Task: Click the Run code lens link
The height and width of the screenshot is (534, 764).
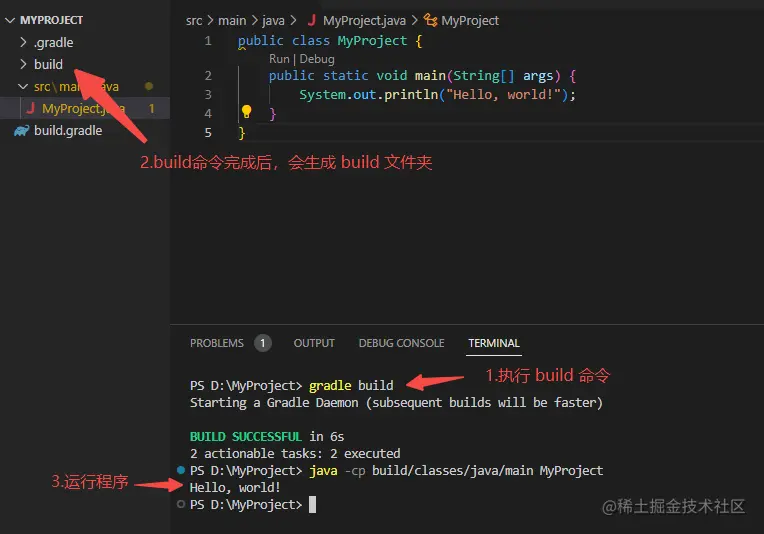Action: (279, 59)
